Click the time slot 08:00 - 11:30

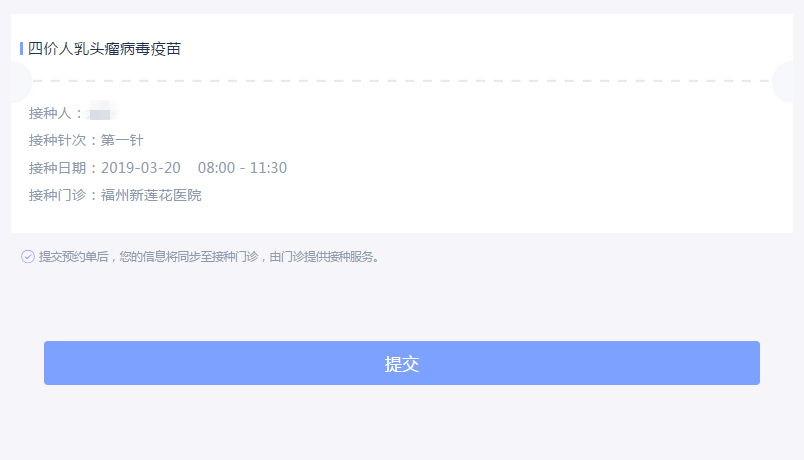pyautogui.click(x=242, y=168)
